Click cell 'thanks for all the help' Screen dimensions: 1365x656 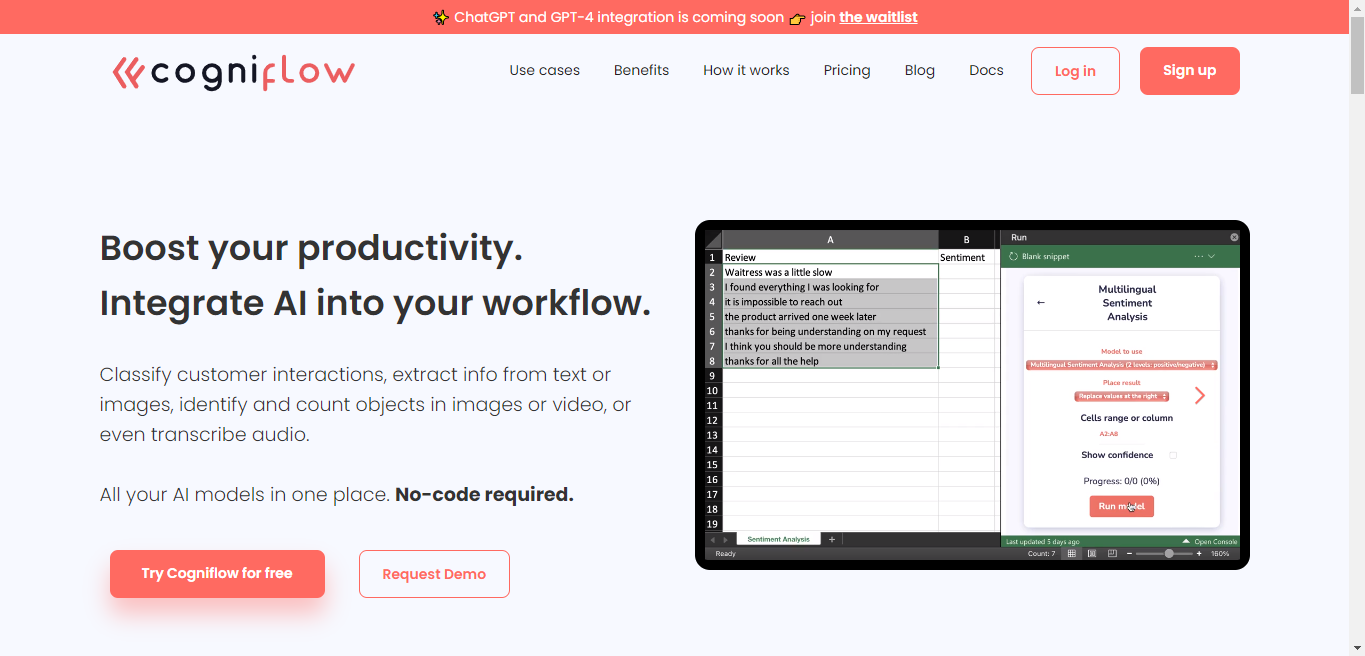tap(830, 361)
